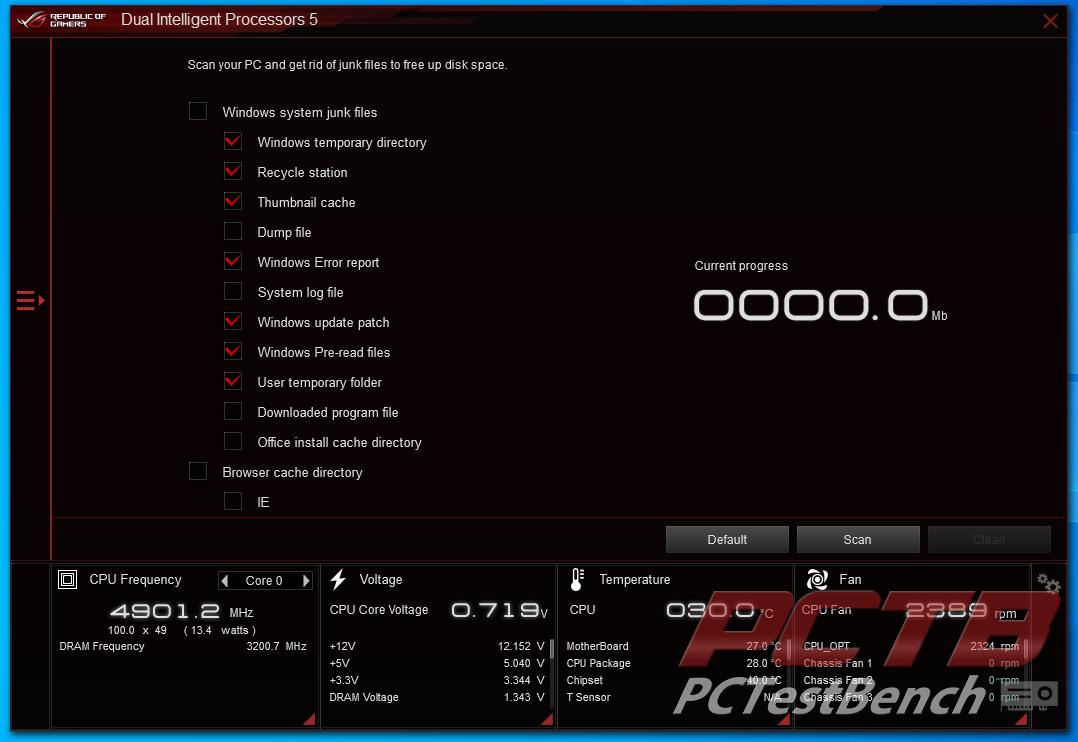Expand Voltage panel corner triangle
The height and width of the screenshot is (742, 1078).
point(548,719)
